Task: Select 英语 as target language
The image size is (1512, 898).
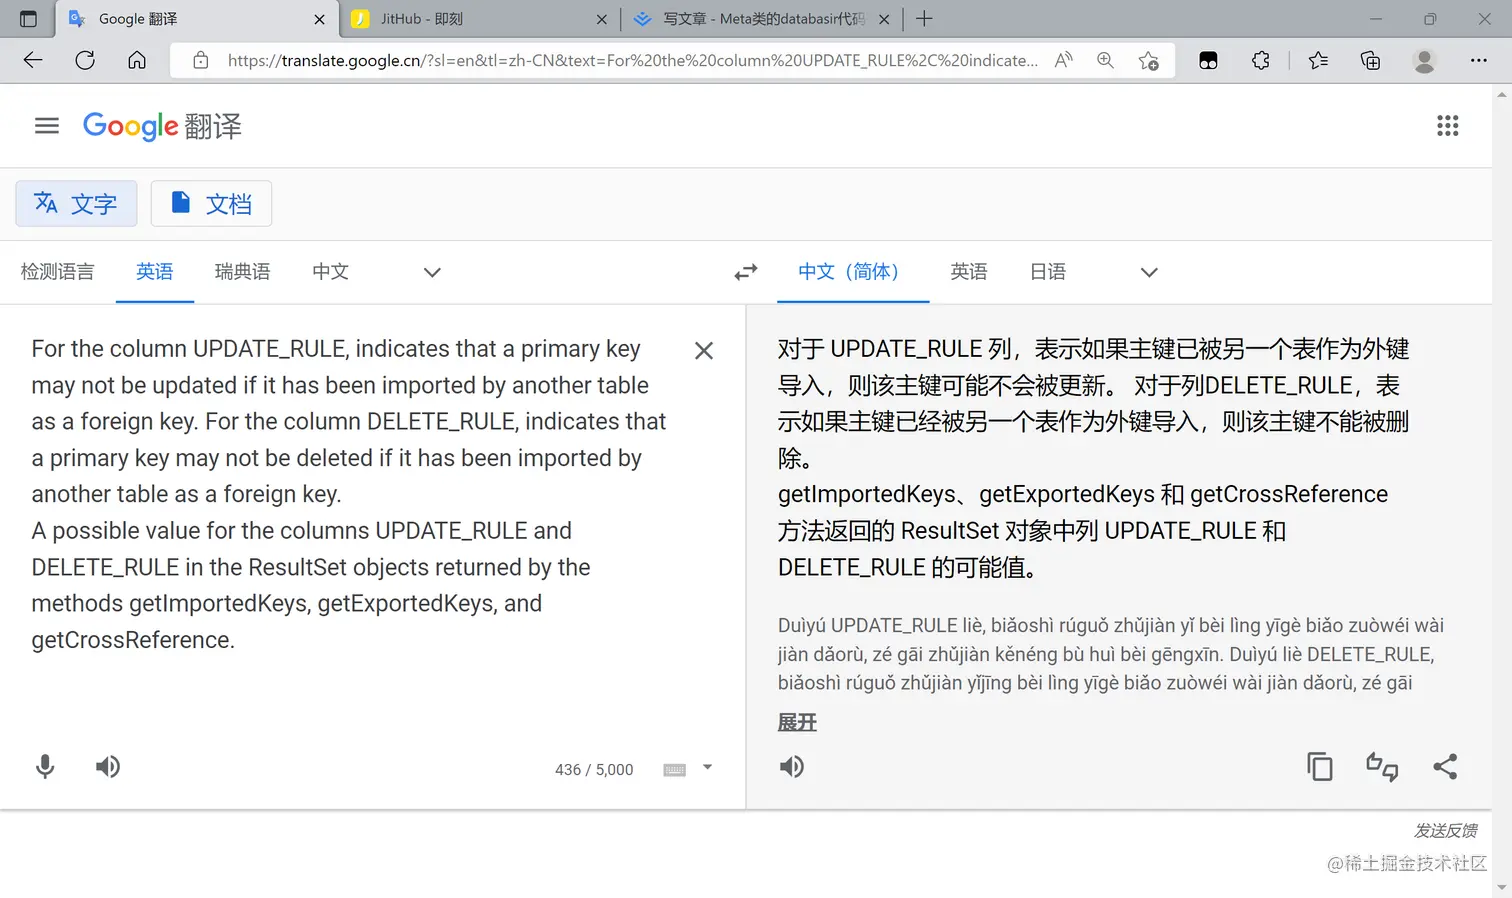Action: tap(969, 272)
